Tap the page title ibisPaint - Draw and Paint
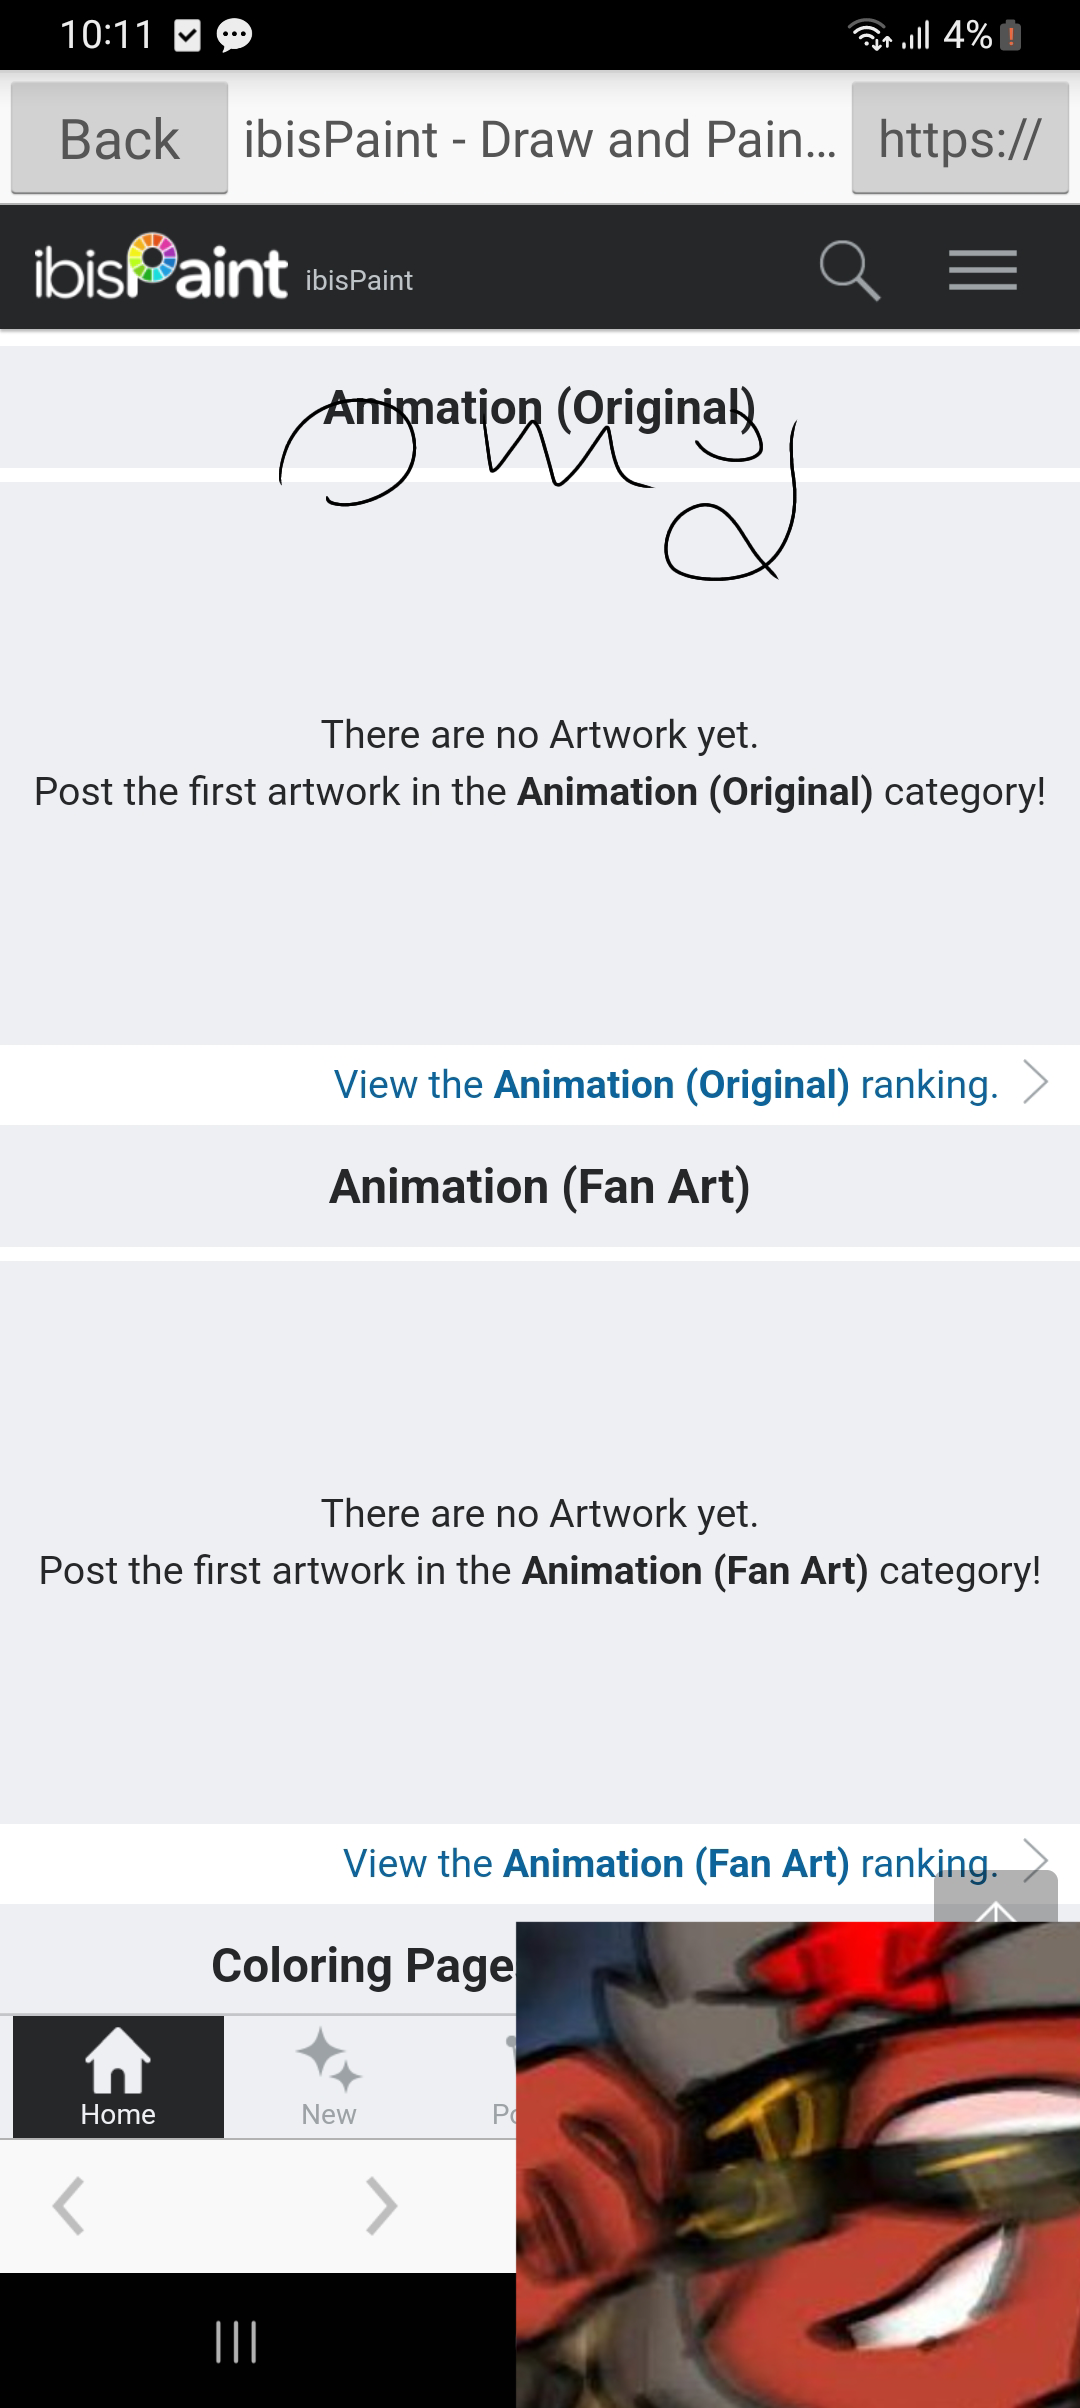Viewport: 1080px width, 2408px height. coord(540,139)
